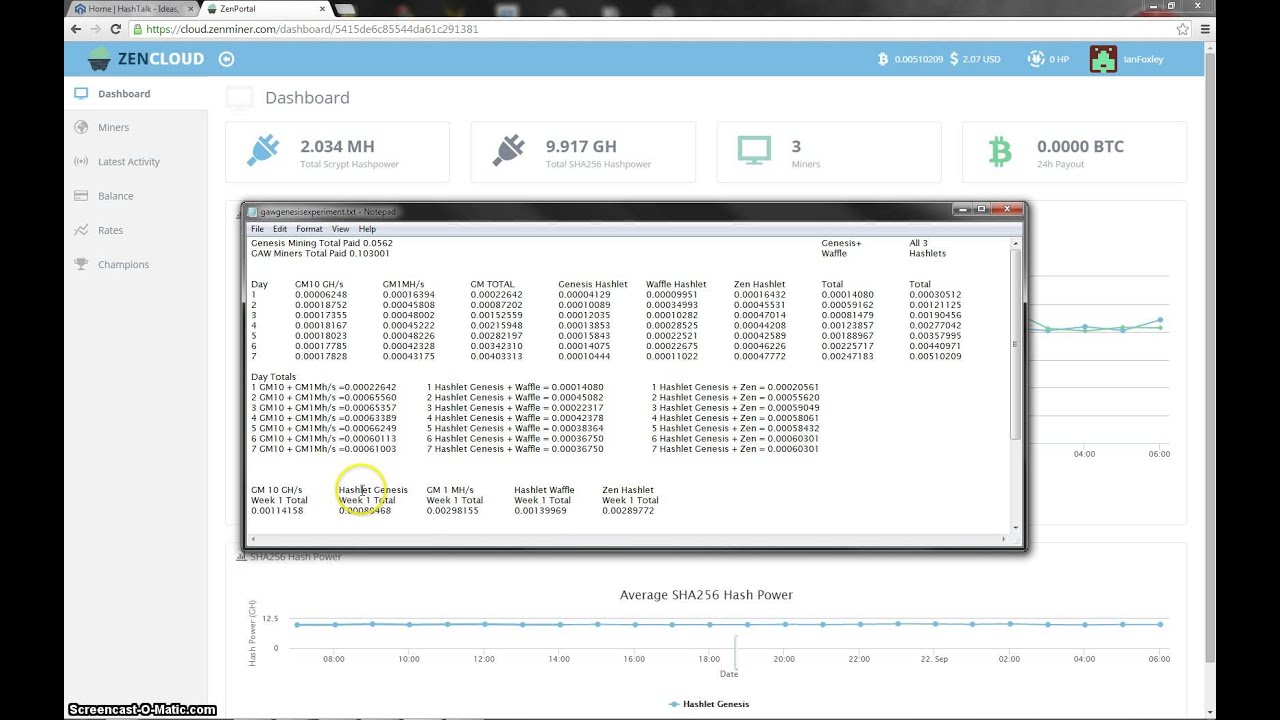Click the 'Day Totals' heading in Notepad
Screen dimensions: 1280x720
(273, 377)
